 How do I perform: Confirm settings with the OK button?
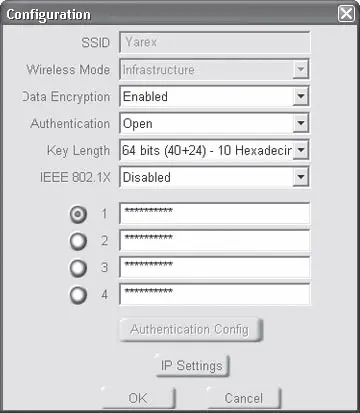click(x=138, y=398)
